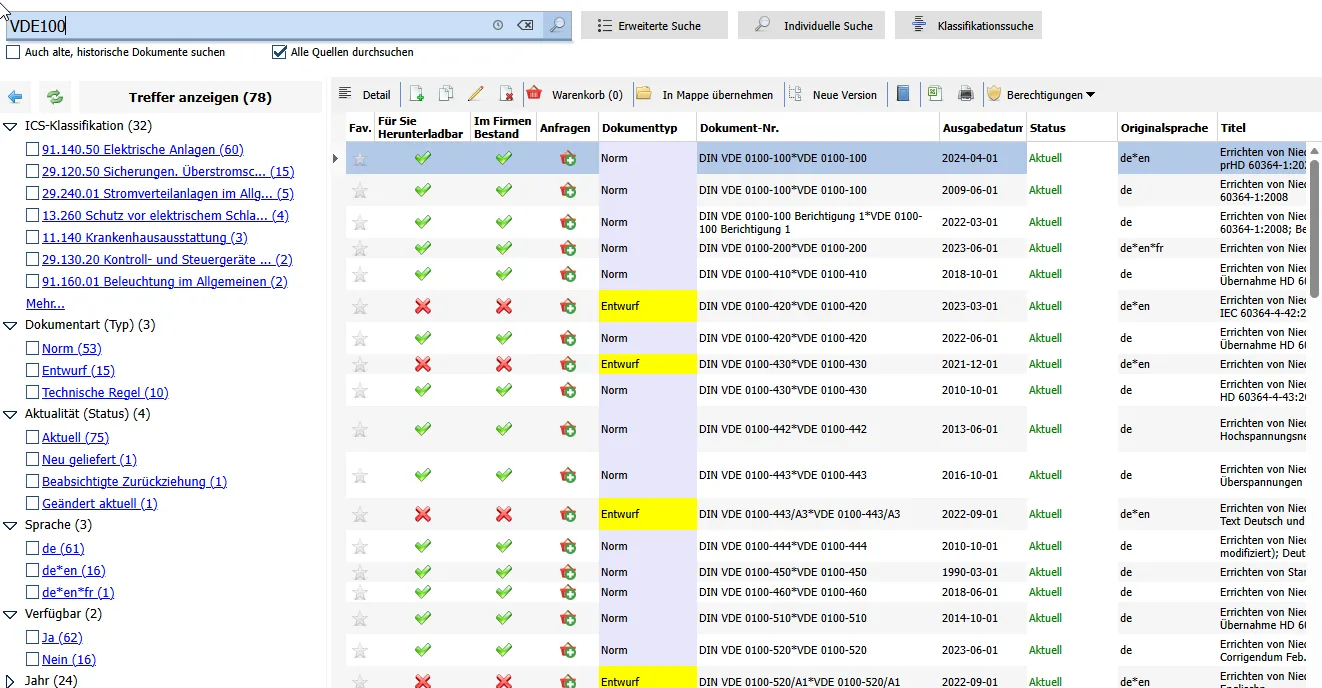This screenshot has height=688, width=1322.
Task: Uncheck 'Alle Quellen durchsuchen' checkbox
Action: pyautogui.click(x=279, y=52)
